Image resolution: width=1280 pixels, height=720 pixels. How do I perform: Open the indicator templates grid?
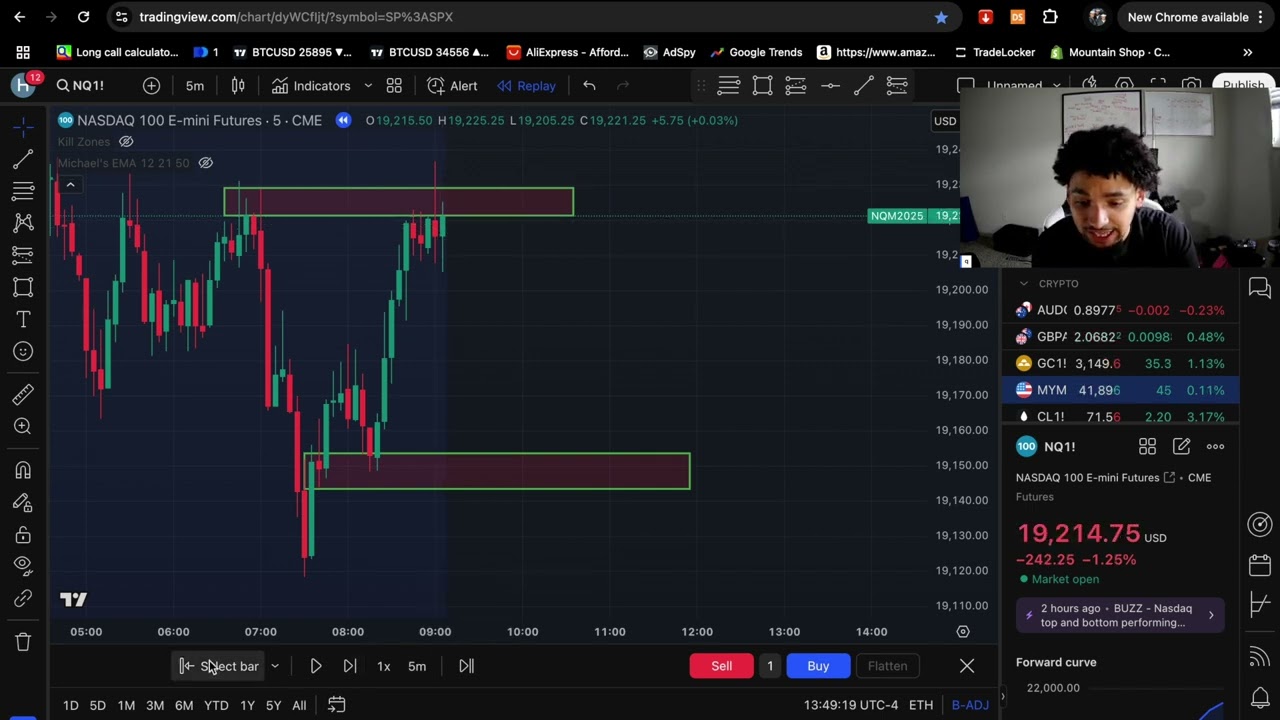tap(394, 86)
